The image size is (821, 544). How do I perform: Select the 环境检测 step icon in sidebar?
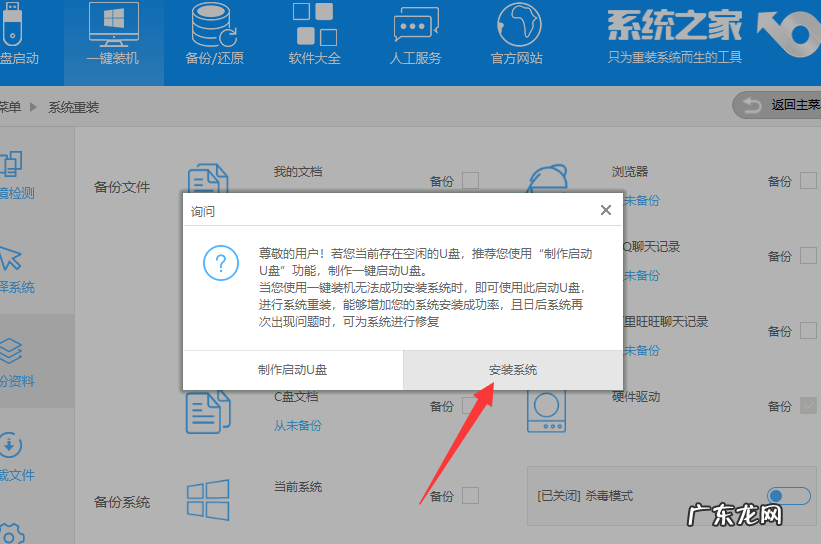tap(12, 164)
